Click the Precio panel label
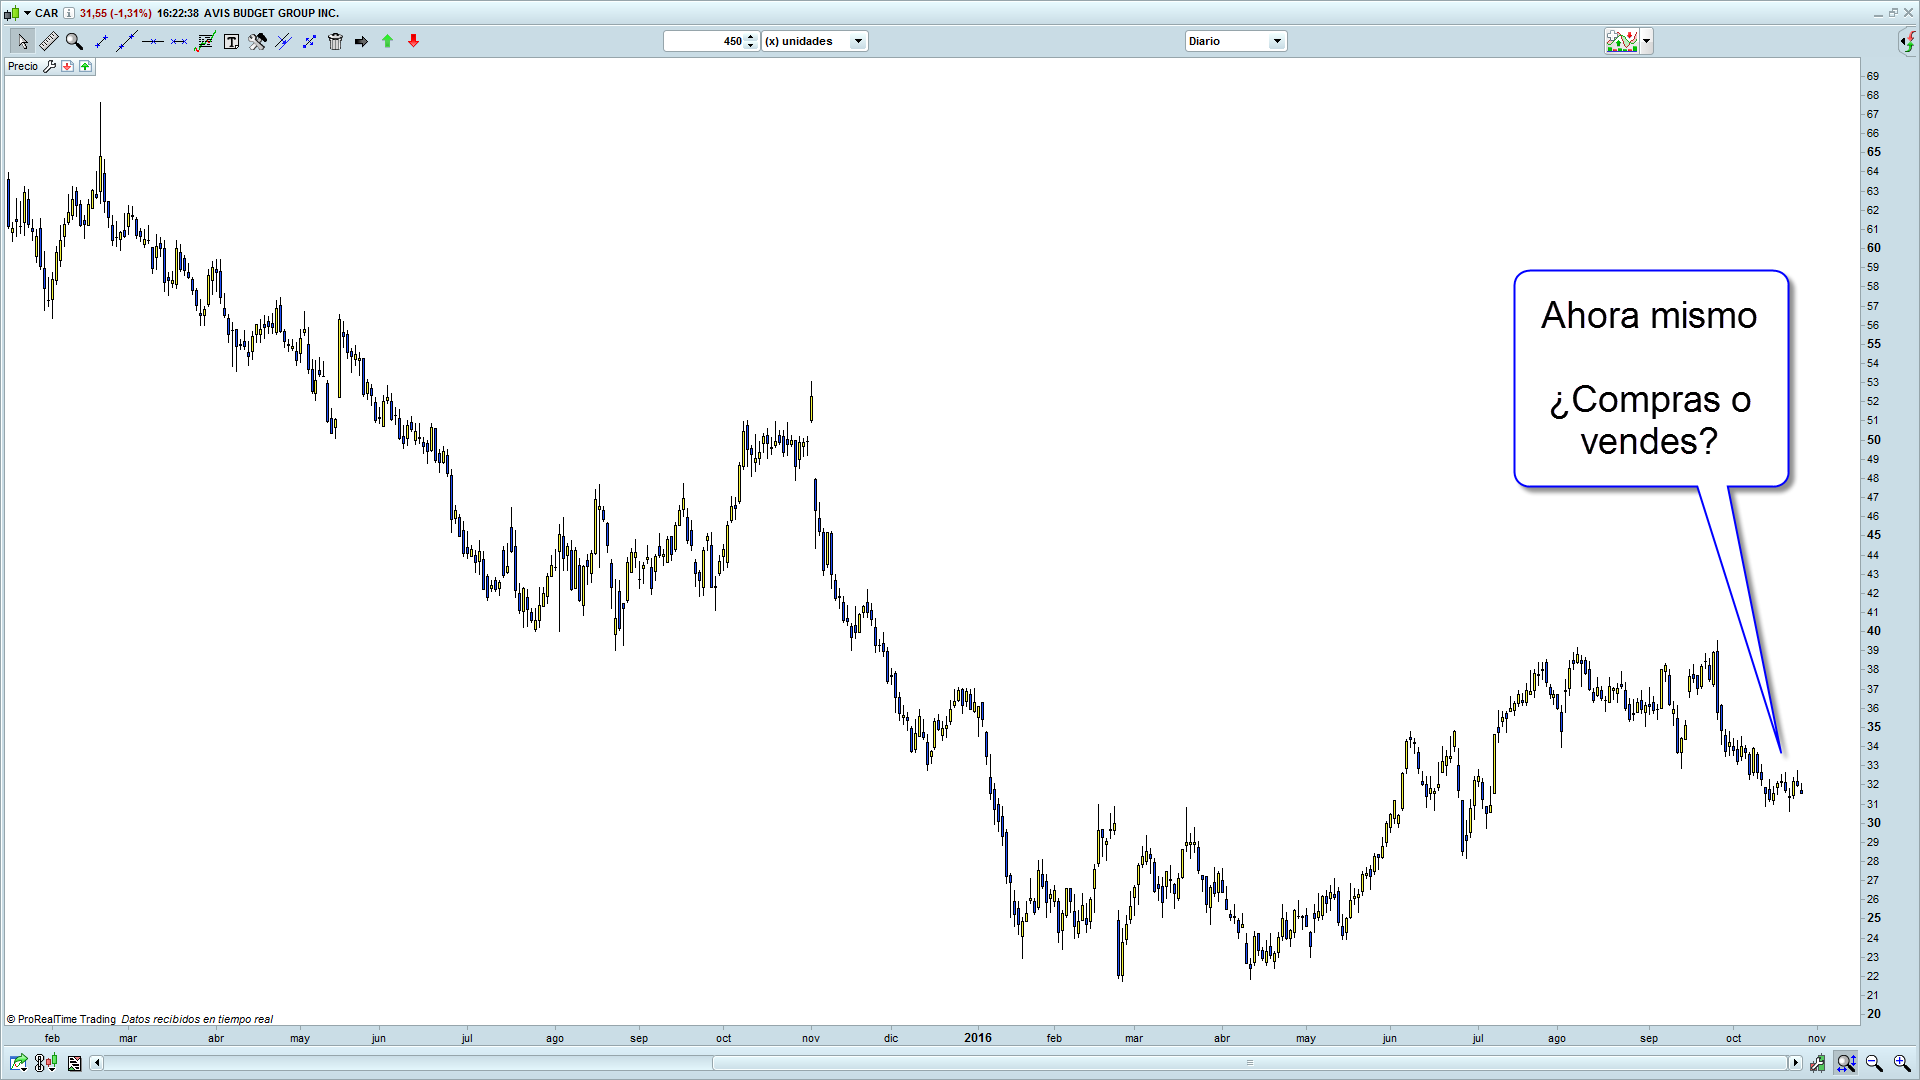This screenshot has width=1920, height=1080. tap(22, 66)
